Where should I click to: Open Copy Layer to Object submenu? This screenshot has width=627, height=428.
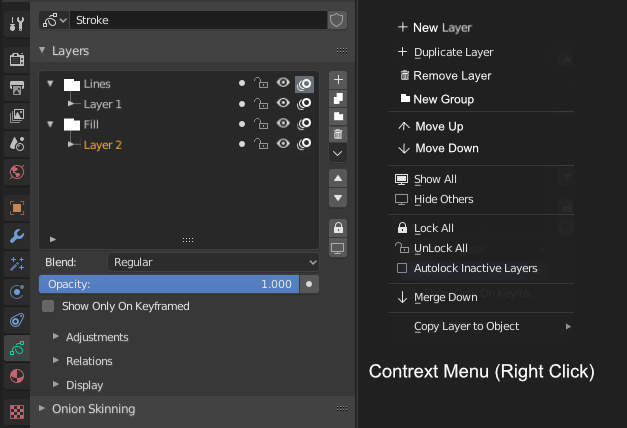click(481, 326)
